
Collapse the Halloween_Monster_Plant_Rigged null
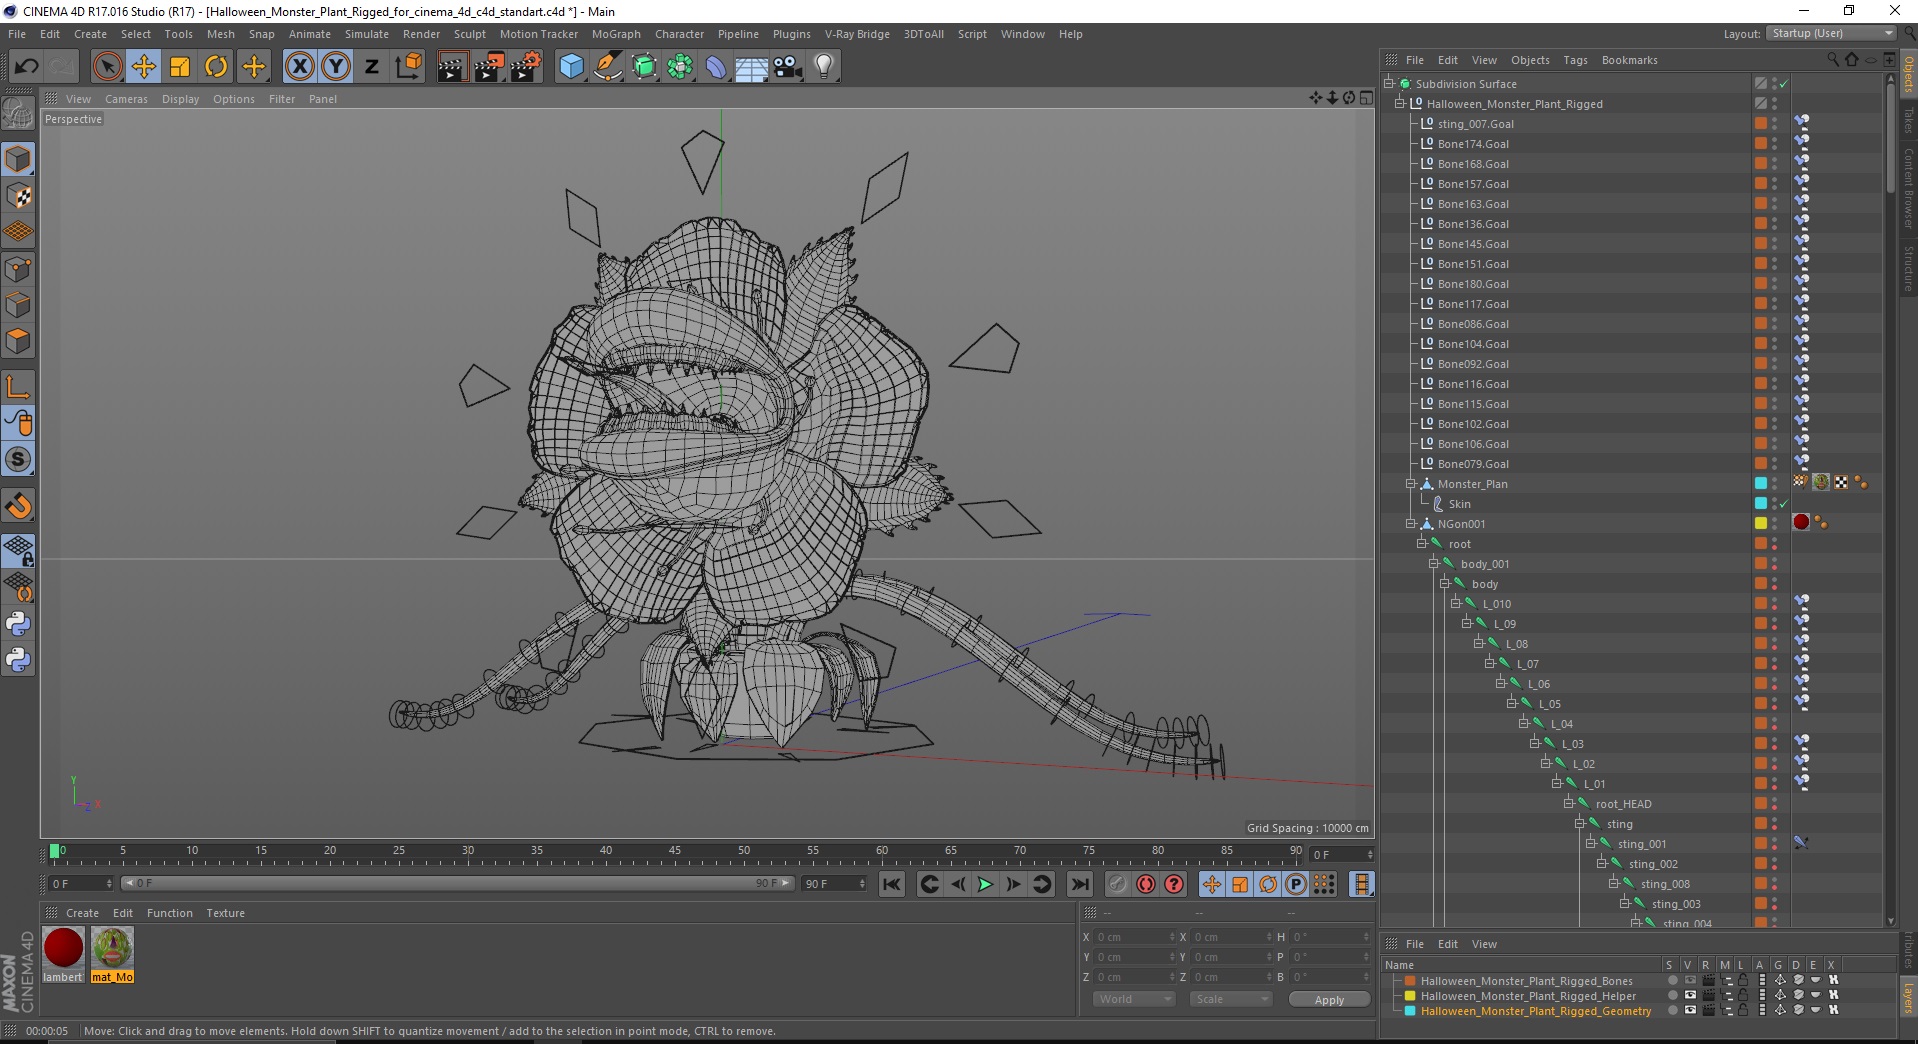tap(1400, 103)
